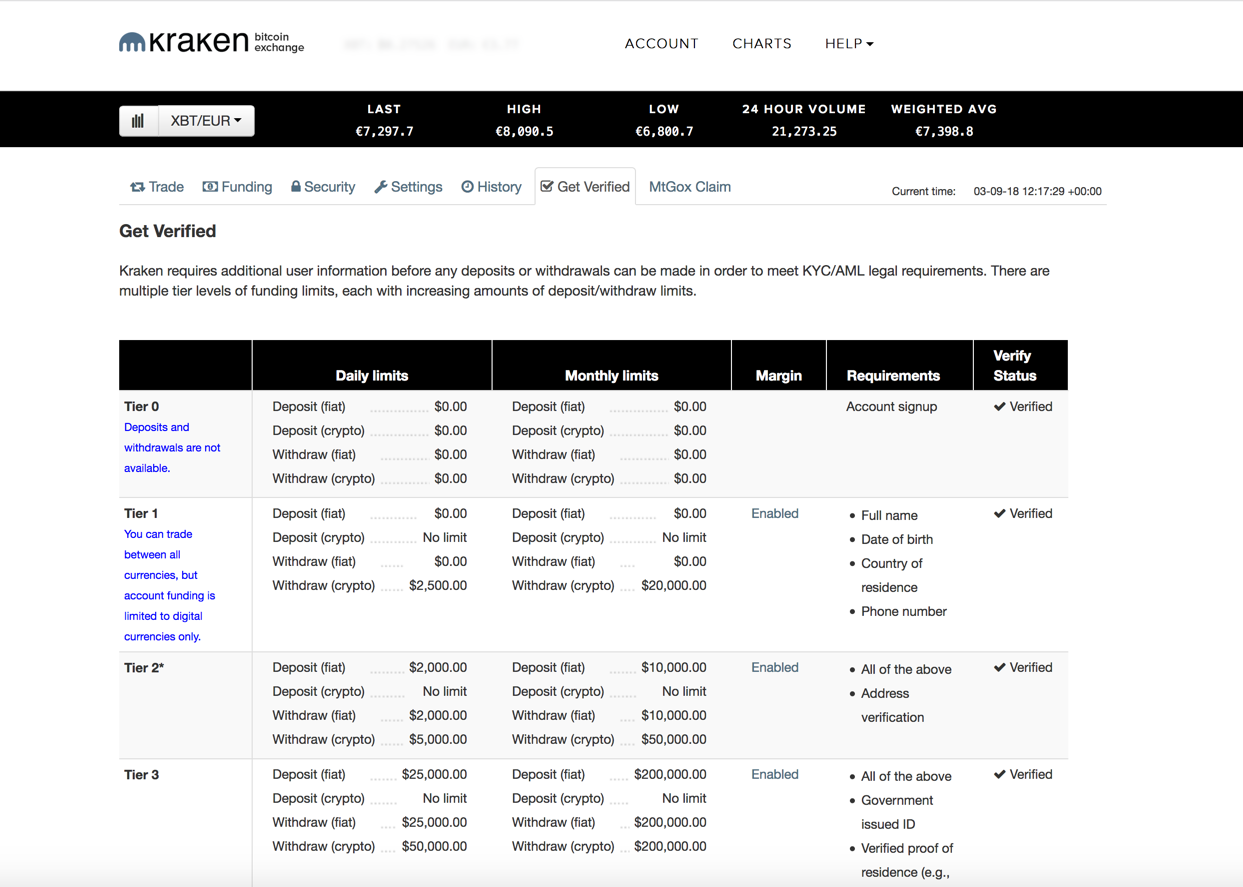Click the Tier 1 blue description text

(169, 585)
